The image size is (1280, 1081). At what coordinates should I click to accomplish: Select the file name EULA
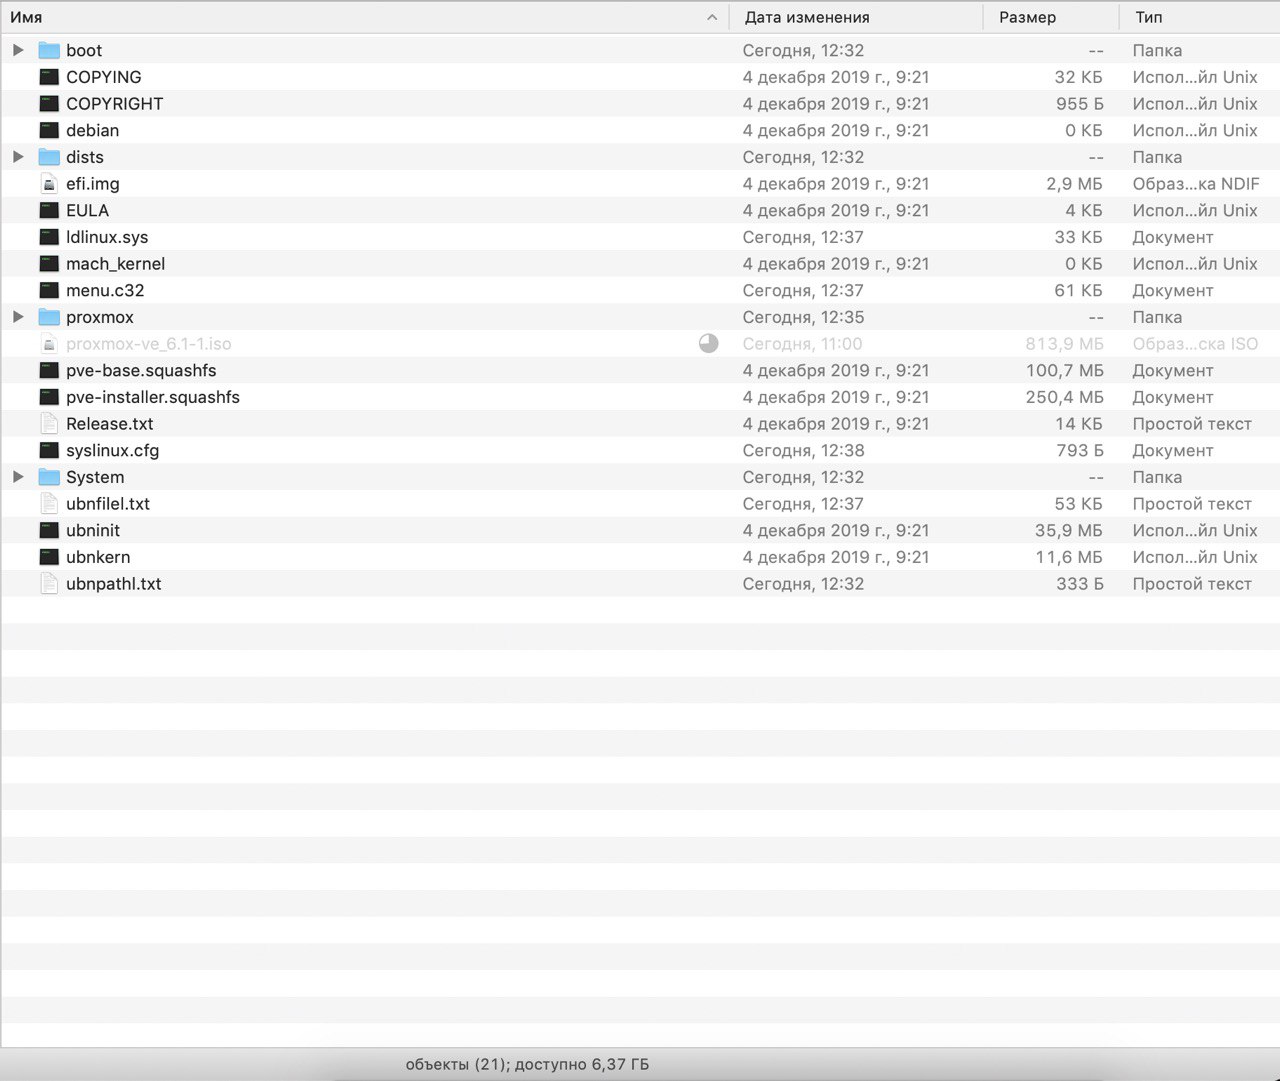pos(88,210)
